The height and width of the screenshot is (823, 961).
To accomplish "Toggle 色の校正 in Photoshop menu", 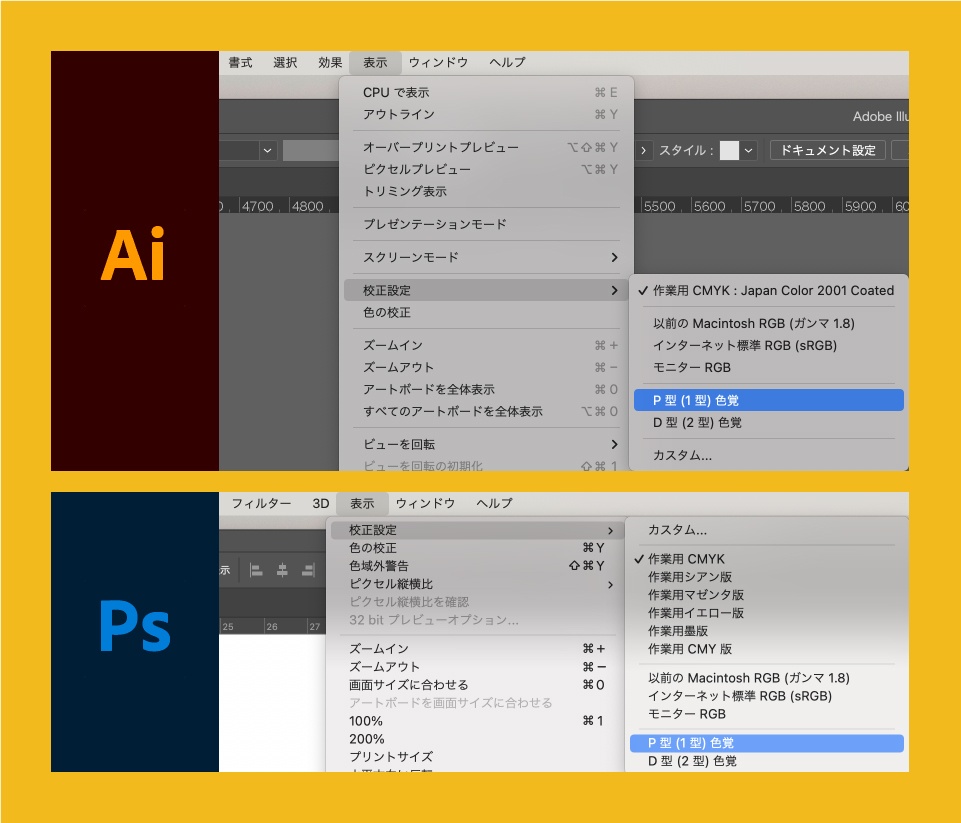I will (477, 548).
